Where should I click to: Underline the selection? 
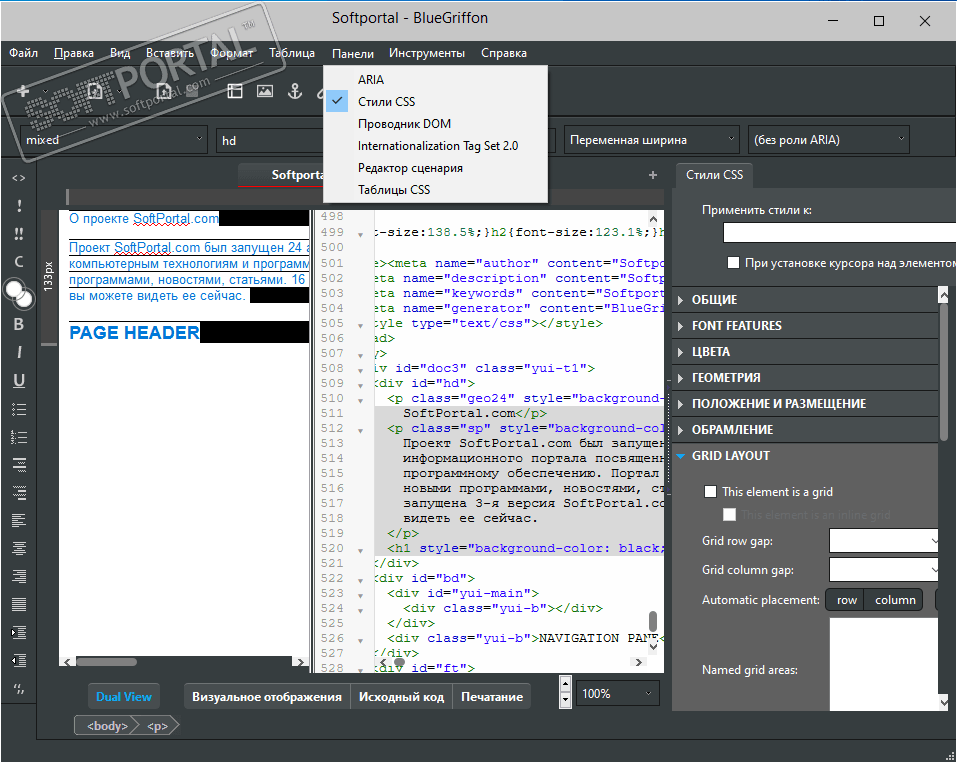coord(19,380)
